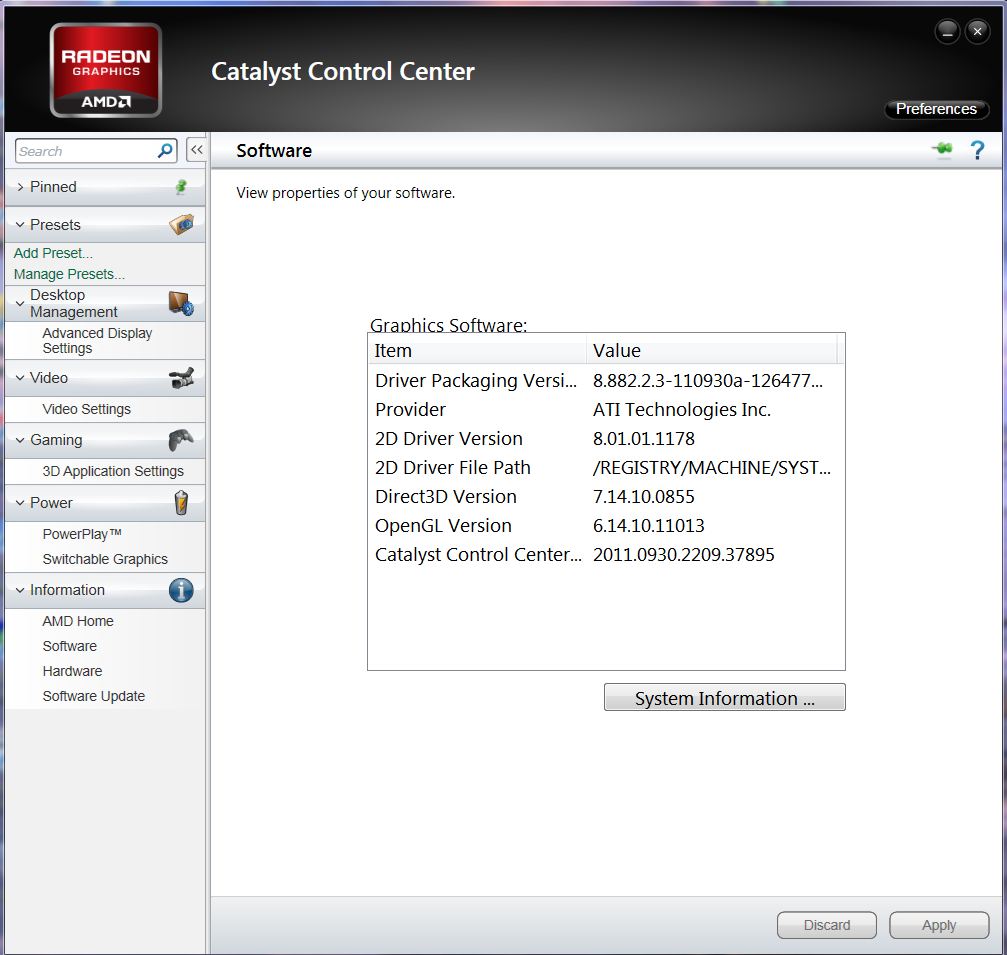1007x955 pixels.
Task: Pin the Software page using the green pin
Action: (943, 150)
